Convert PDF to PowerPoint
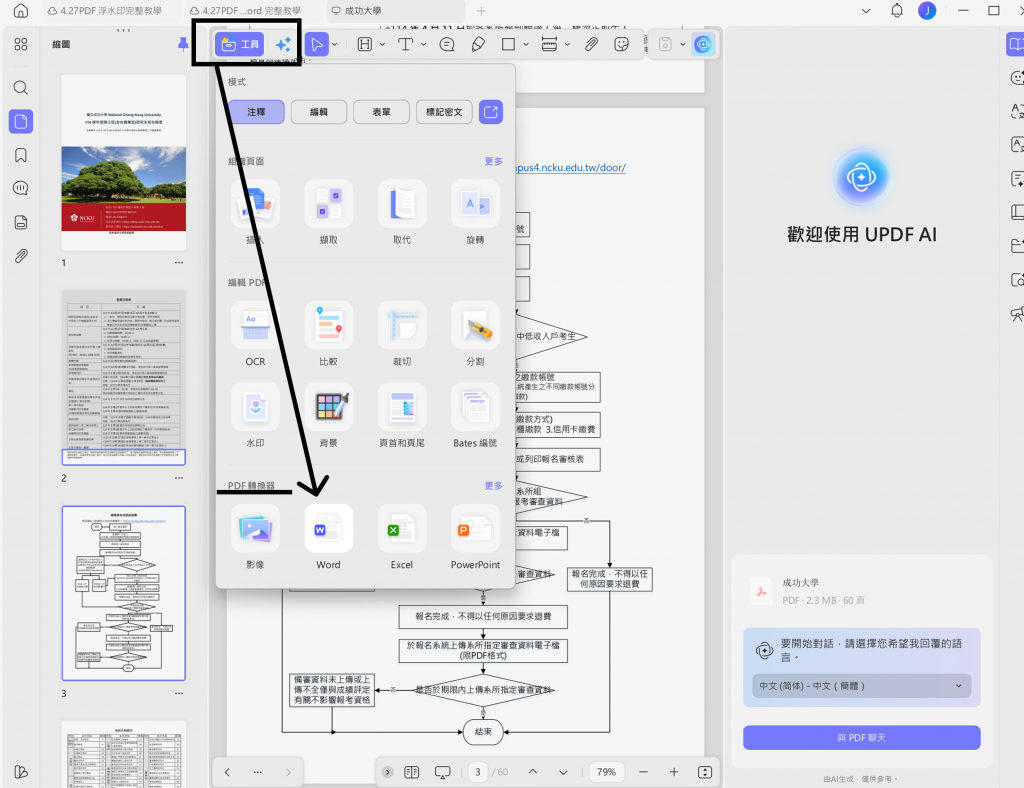This screenshot has width=1024, height=788. tap(475, 537)
